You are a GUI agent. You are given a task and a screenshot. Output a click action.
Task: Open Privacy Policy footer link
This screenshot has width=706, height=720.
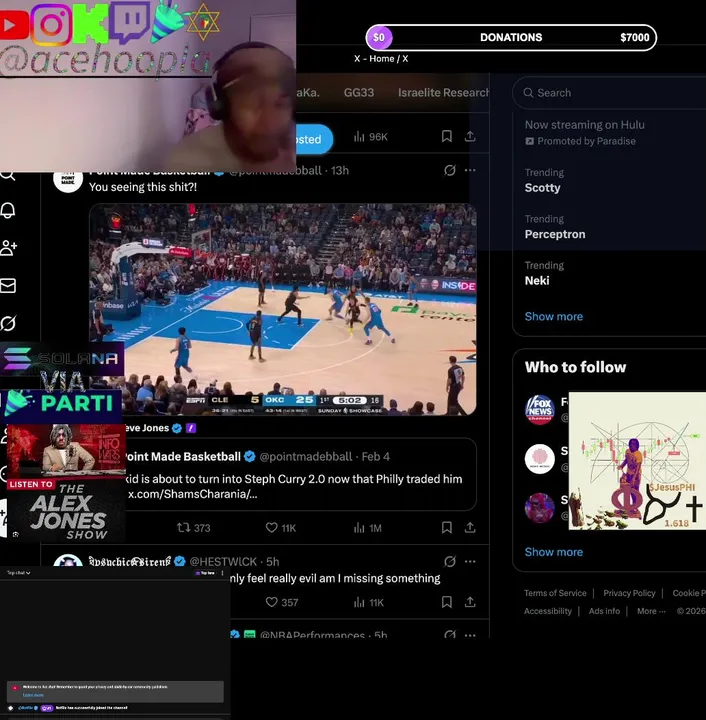coord(629,593)
